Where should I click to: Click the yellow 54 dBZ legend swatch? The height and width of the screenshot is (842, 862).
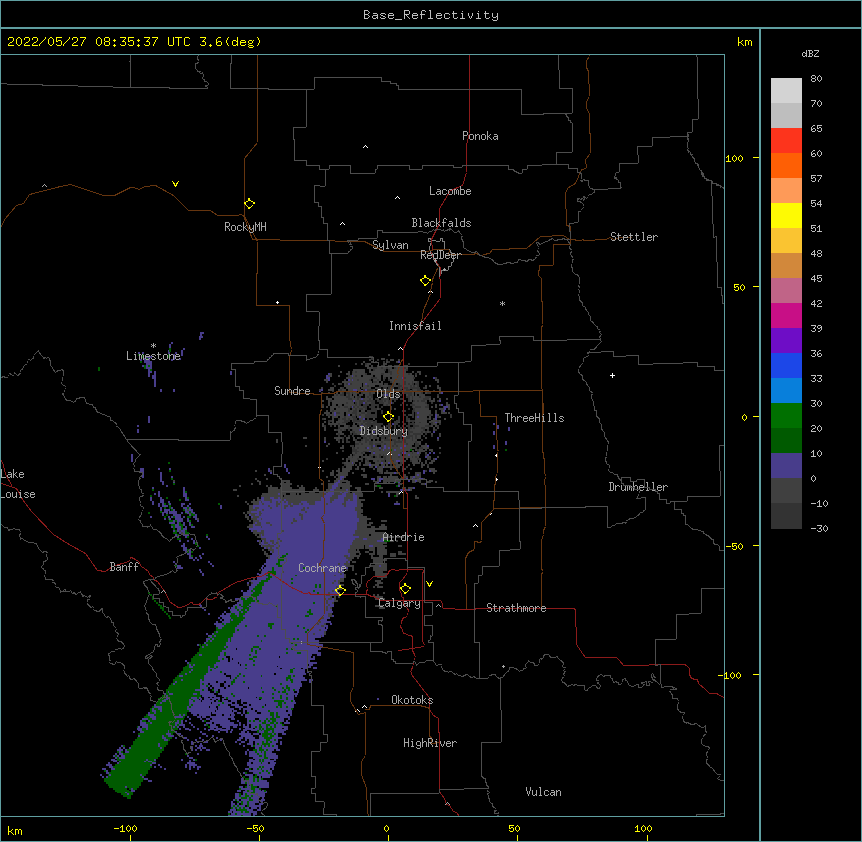[786, 215]
